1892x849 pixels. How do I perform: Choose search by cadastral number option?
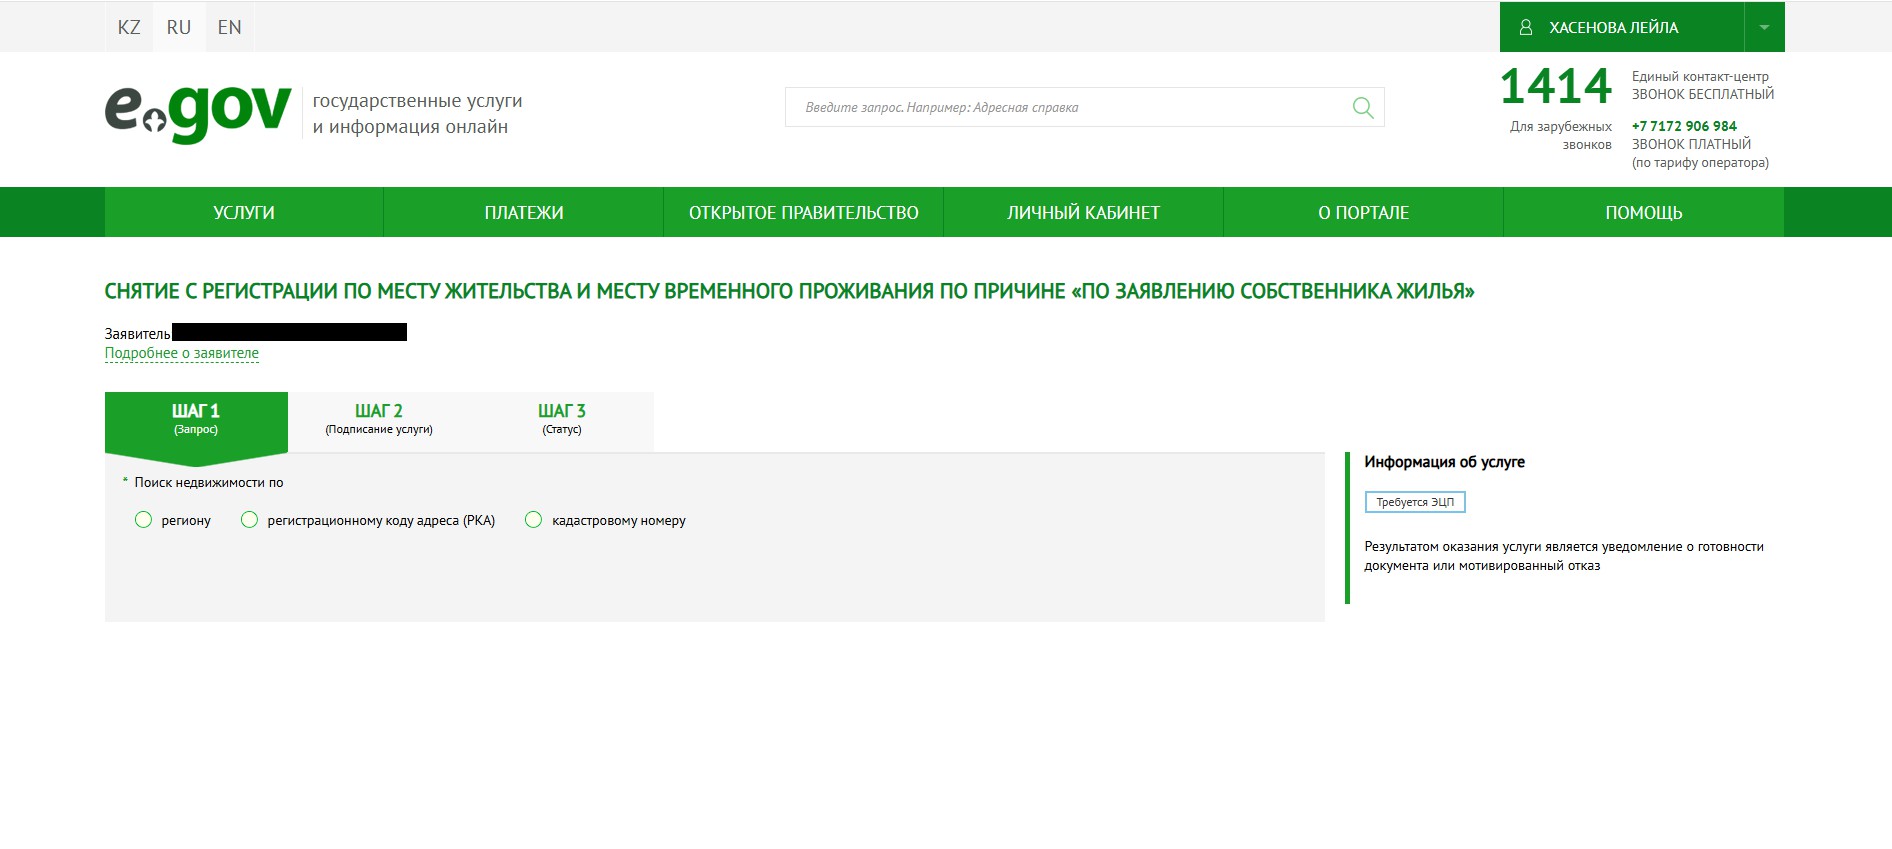(534, 520)
